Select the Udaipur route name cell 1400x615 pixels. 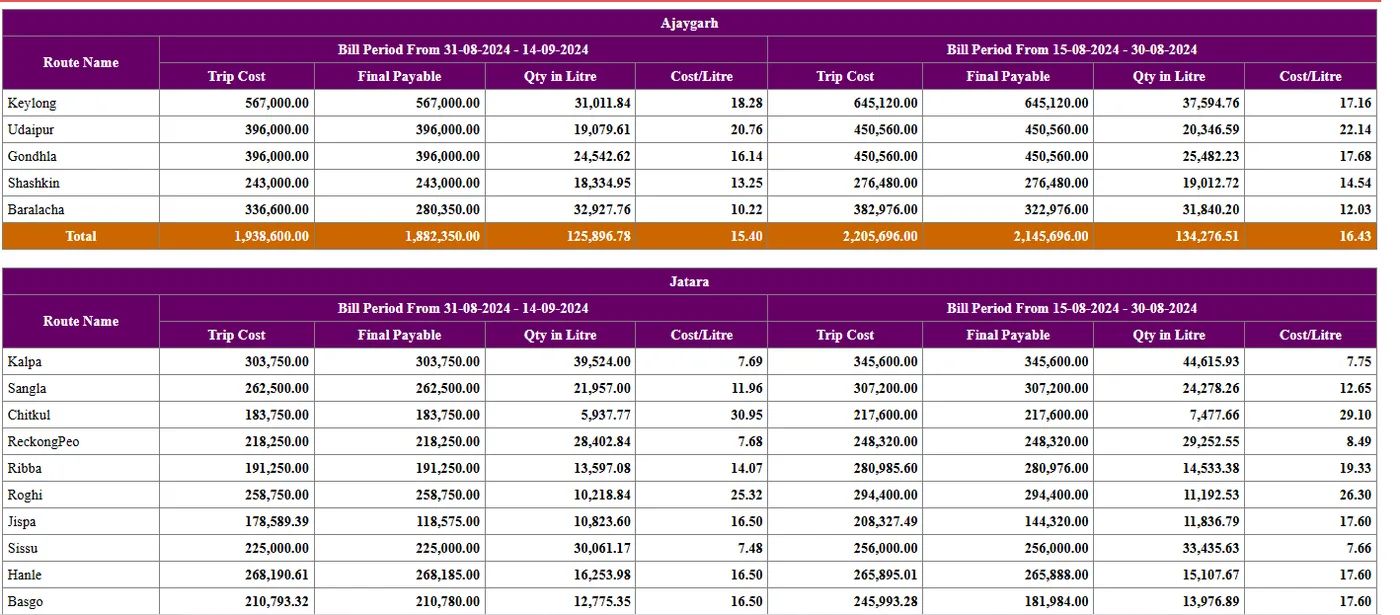pos(81,130)
